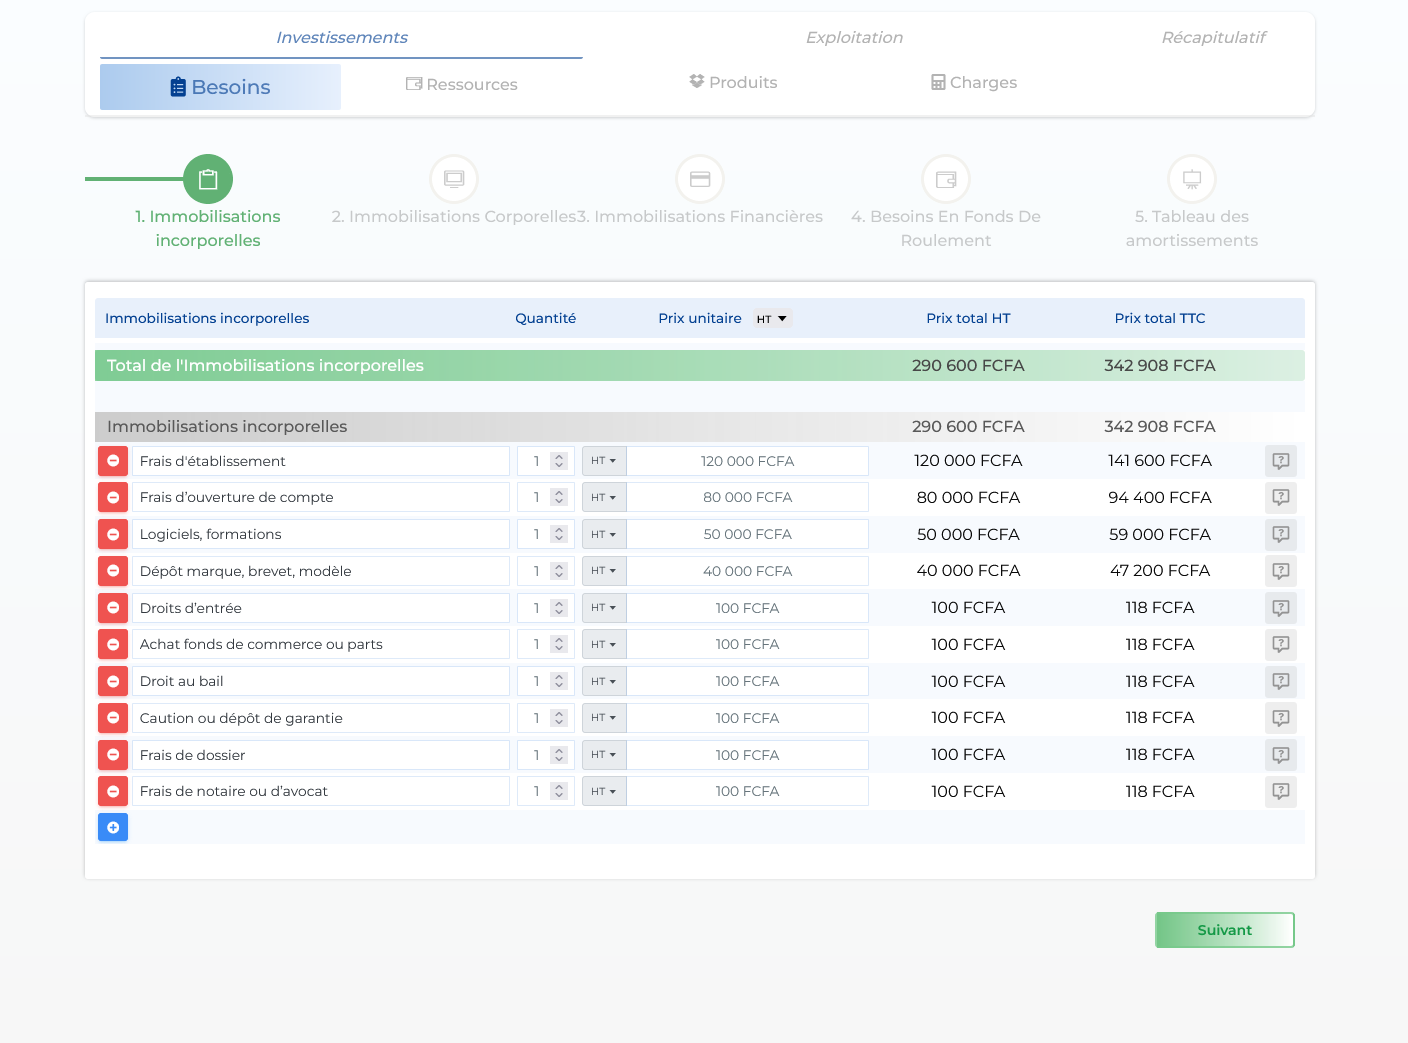Open HT selector for Frais de notaire
Image resolution: width=1408 pixels, height=1043 pixels.
coord(604,792)
